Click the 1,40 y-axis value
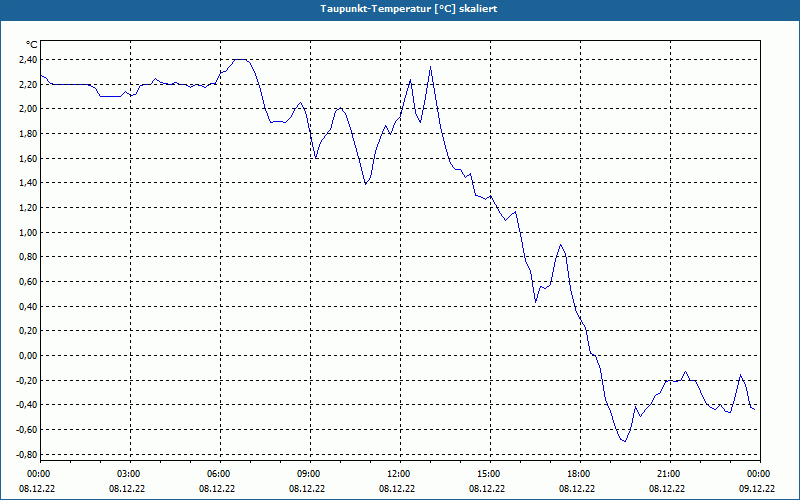Image resolution: width=800 pixels, height=500 pixels. 27,183
